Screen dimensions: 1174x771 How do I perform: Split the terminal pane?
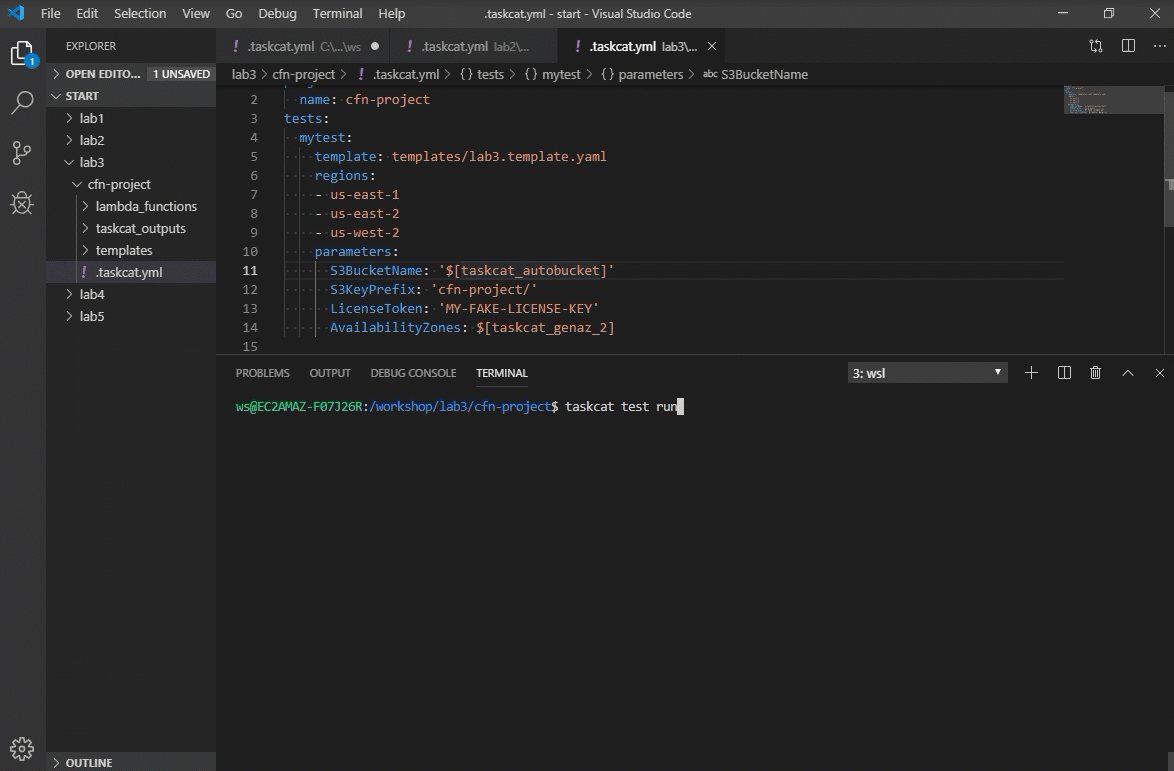pos(1064,373)
